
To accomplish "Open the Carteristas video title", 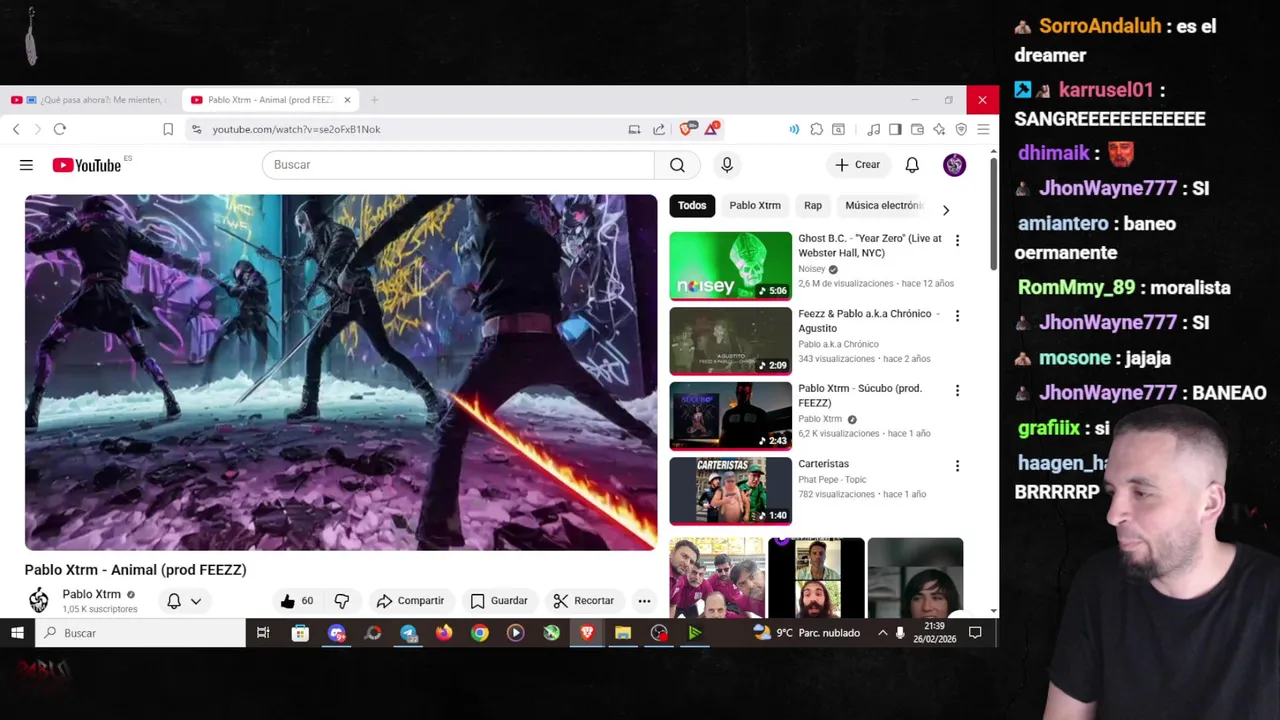I will [x=823, y=464].
